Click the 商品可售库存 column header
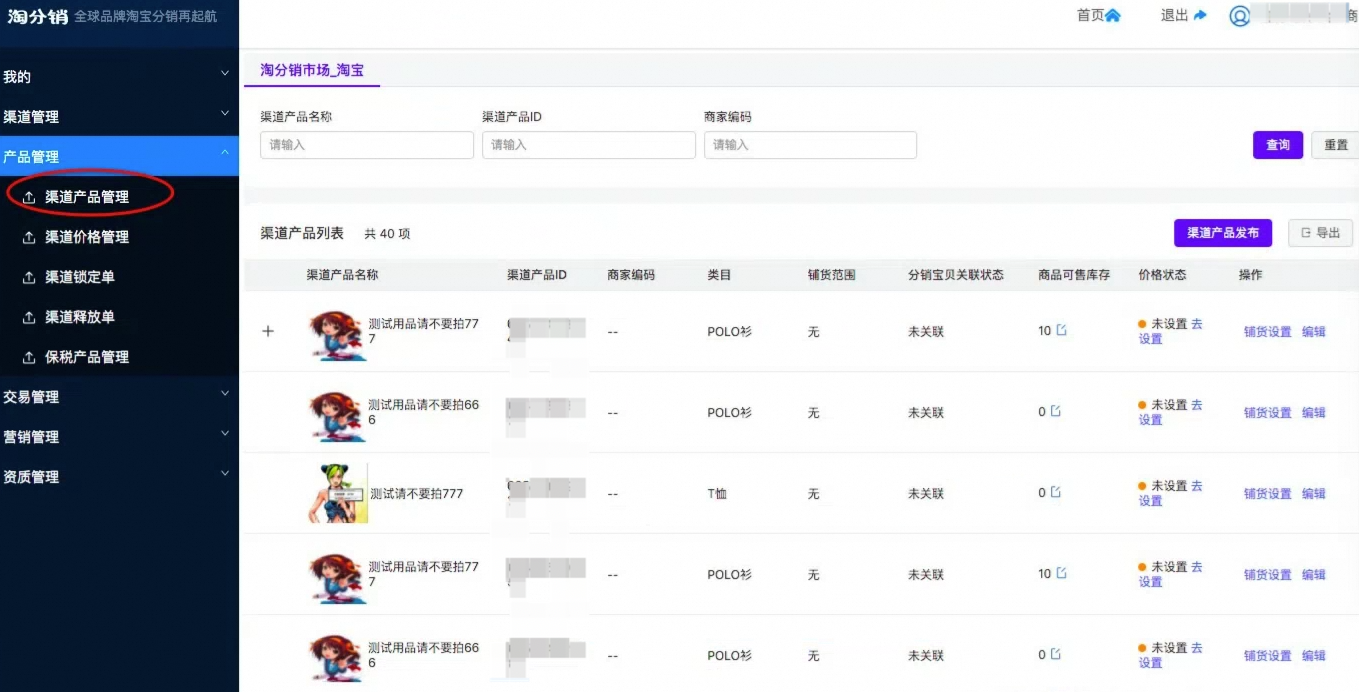The width and height of the screenshot is (1359, 692). (x=1074, y=275)
